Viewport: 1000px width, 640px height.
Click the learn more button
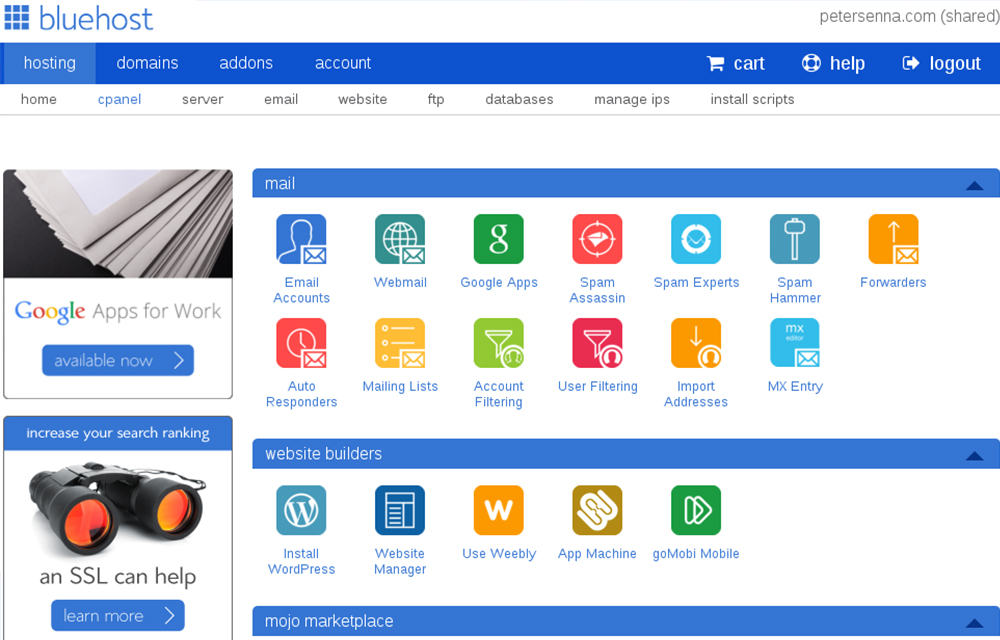[x=118, y=615]
